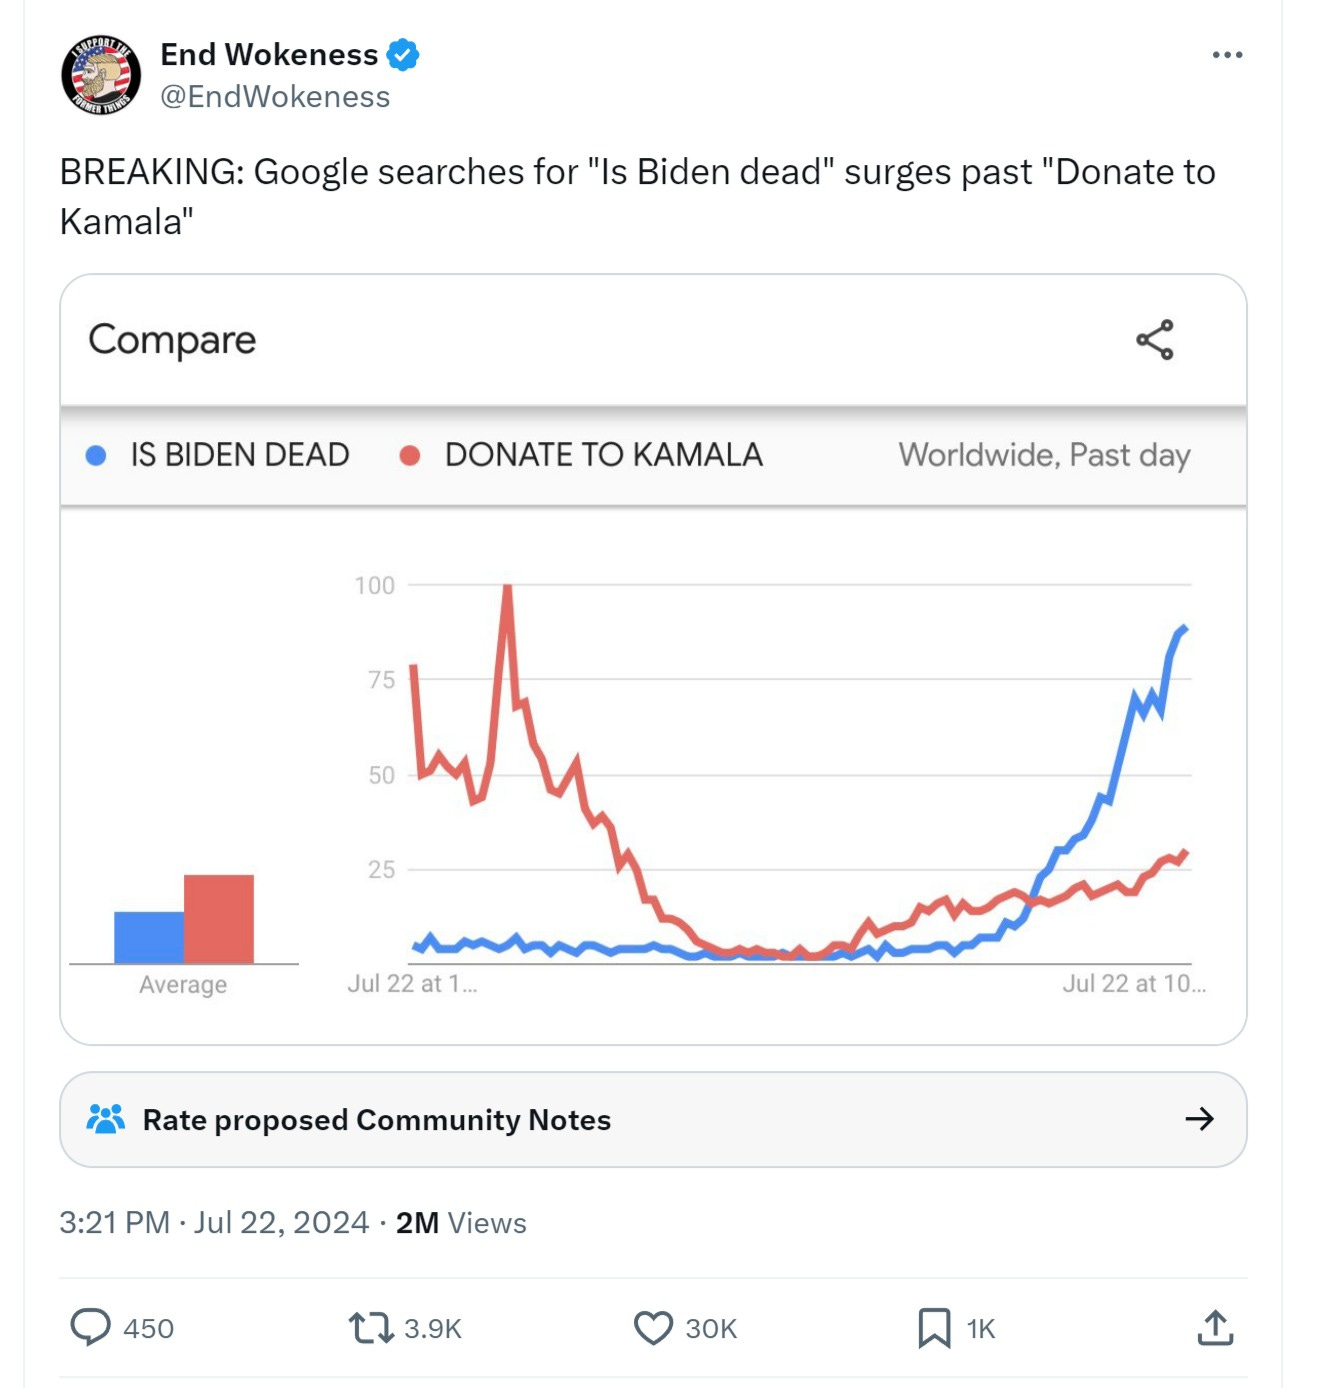
Task: Open the three-dot more options menu
Action: coord(1227,55)
